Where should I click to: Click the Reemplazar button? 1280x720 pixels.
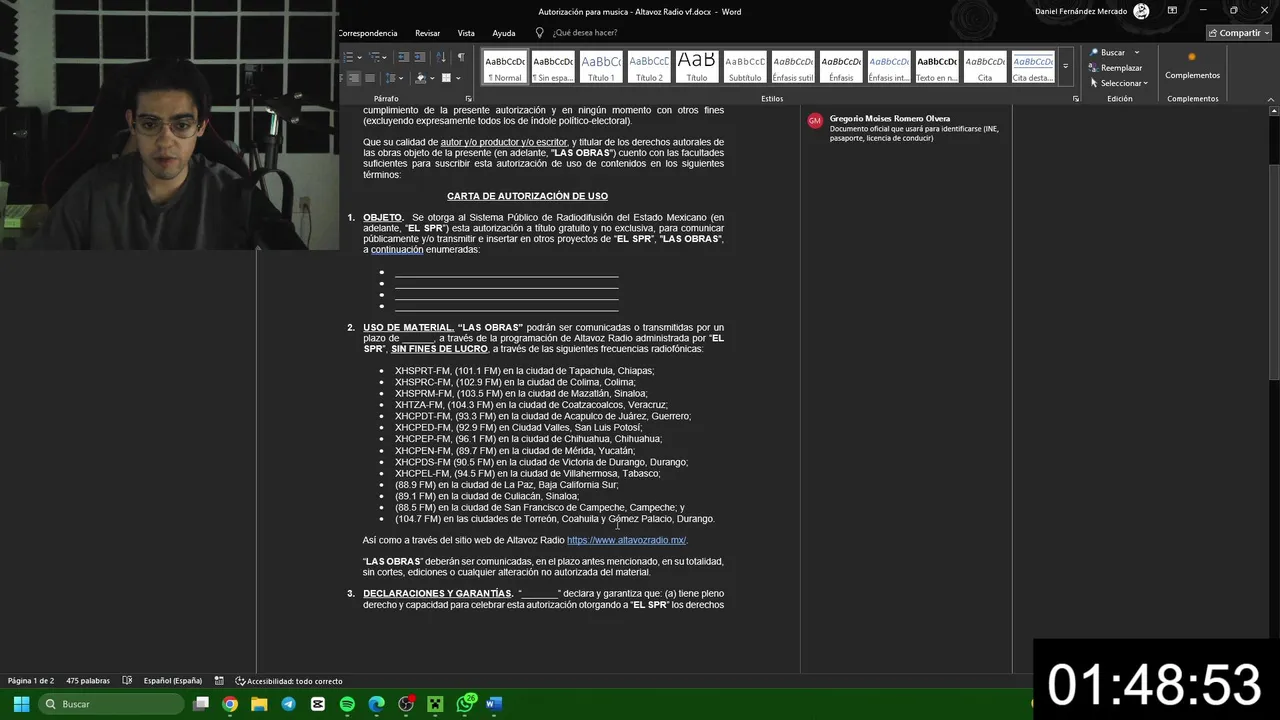point(1115,68)
